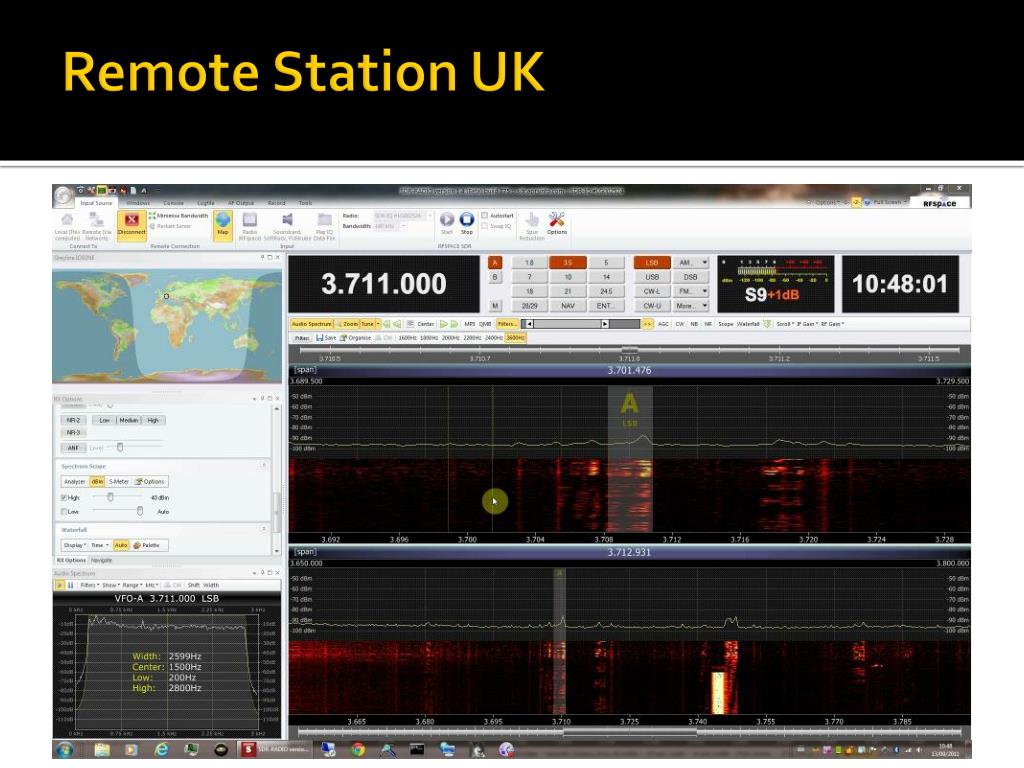Click the Organise filters icon
The height and width of the screenshot is (768, 1024).
coord(344,338)
